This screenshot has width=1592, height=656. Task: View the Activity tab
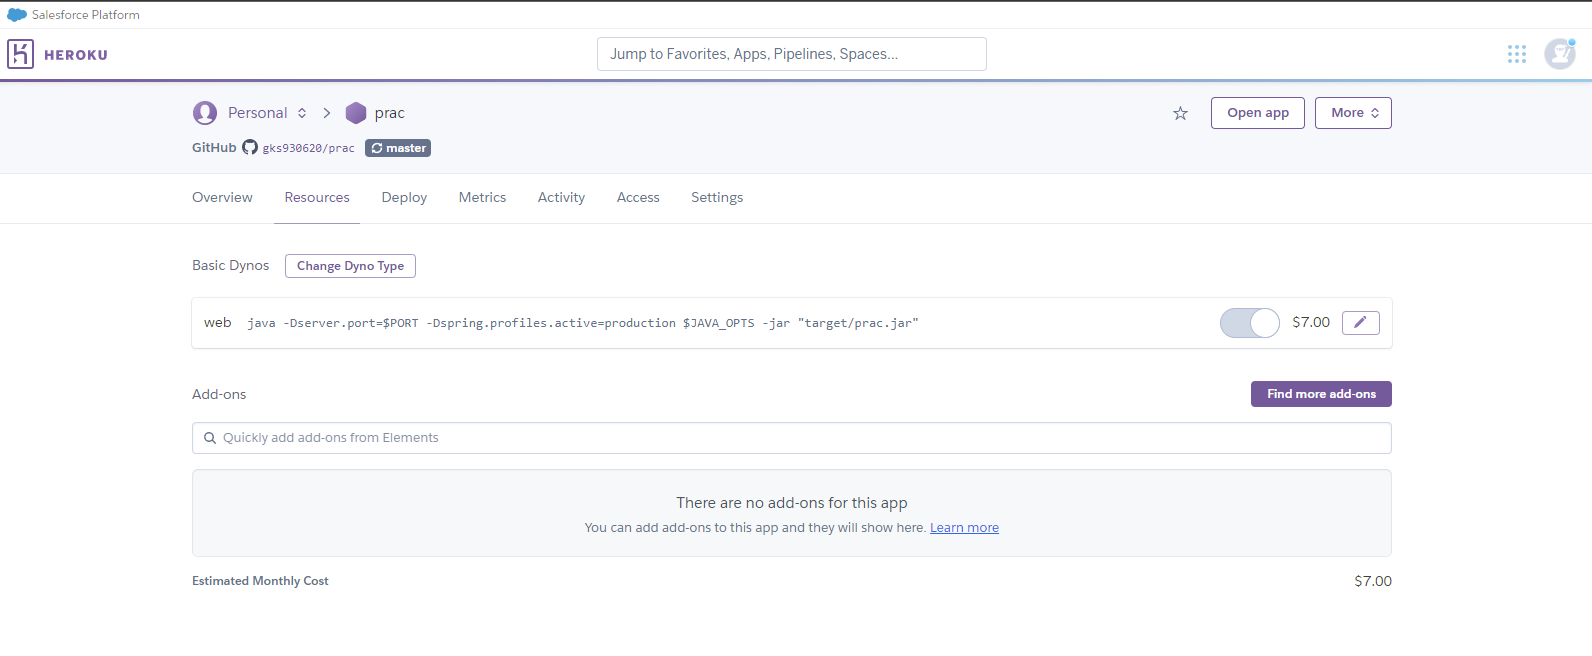point(561,198)
